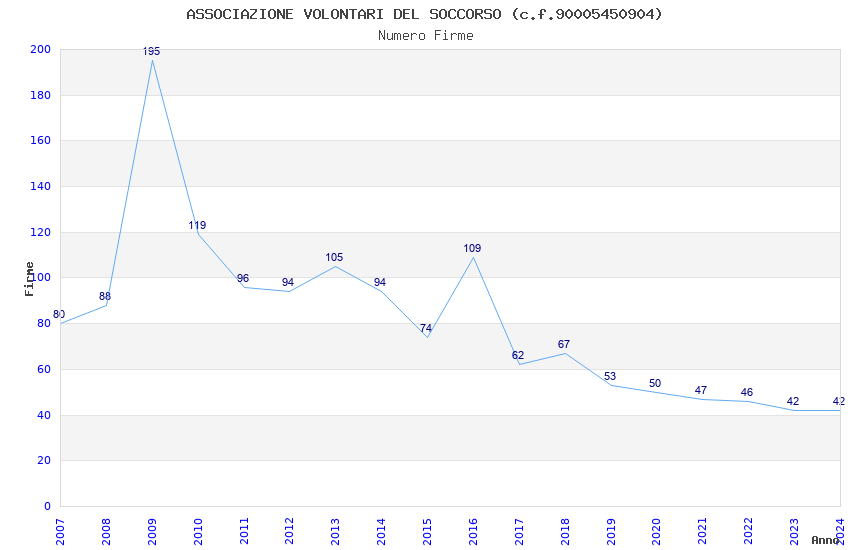The width and height of the screenshot is (850, 550).
Task: Click the y-axis tick label 180
Action: [41, 95]
